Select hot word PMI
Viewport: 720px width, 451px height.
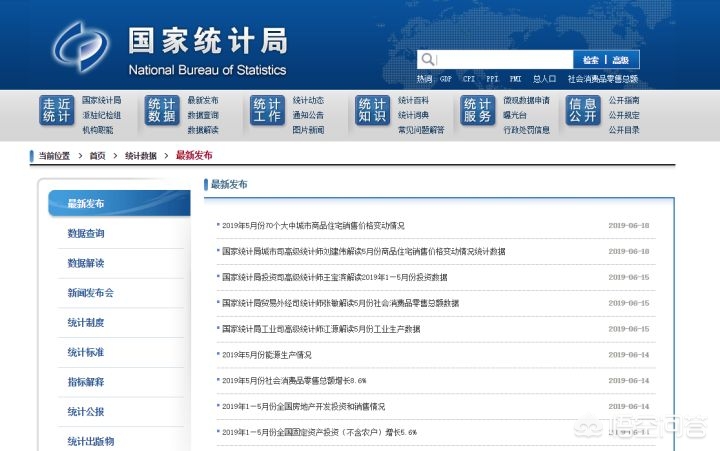click(x=516, y=79)
